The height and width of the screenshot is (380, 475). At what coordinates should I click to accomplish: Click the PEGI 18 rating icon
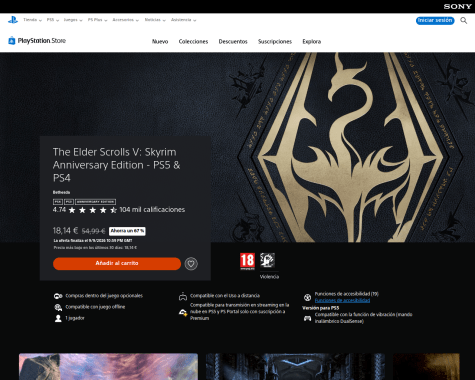[247, 261]
